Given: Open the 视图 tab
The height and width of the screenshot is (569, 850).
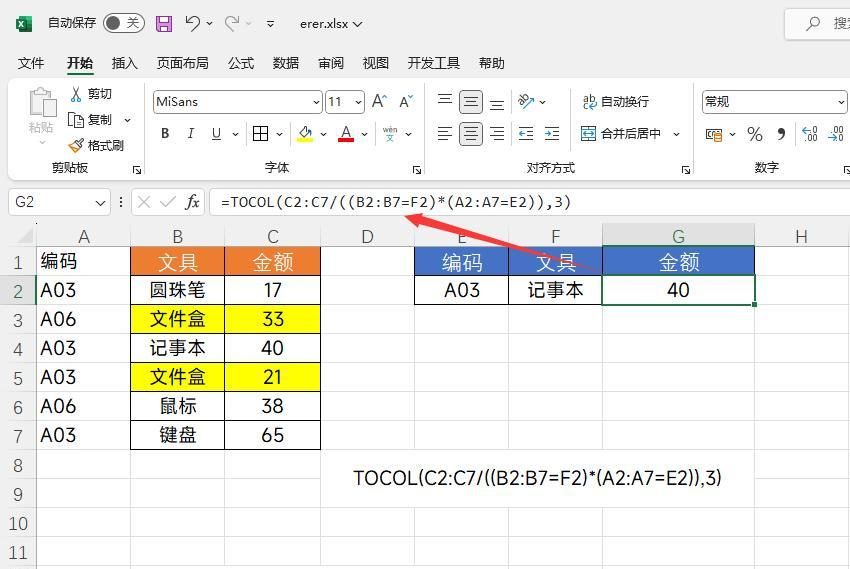Looking at the screenshot, I should point(376,63).
